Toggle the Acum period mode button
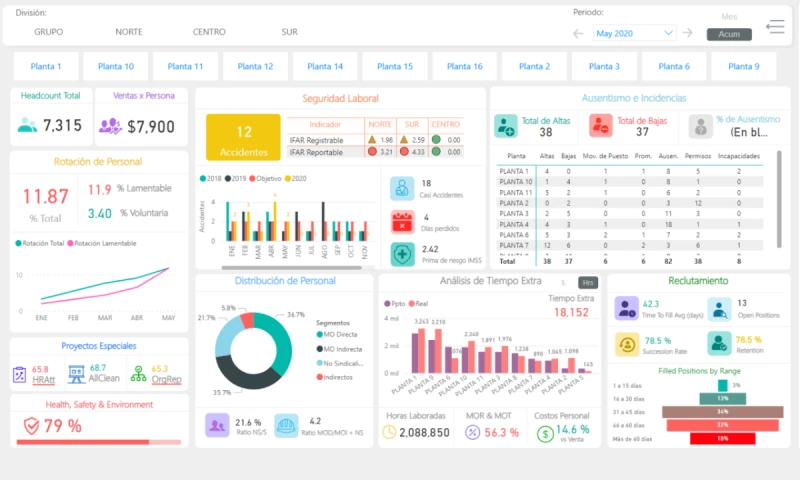800x480 pixels. (x=728, y=34)
